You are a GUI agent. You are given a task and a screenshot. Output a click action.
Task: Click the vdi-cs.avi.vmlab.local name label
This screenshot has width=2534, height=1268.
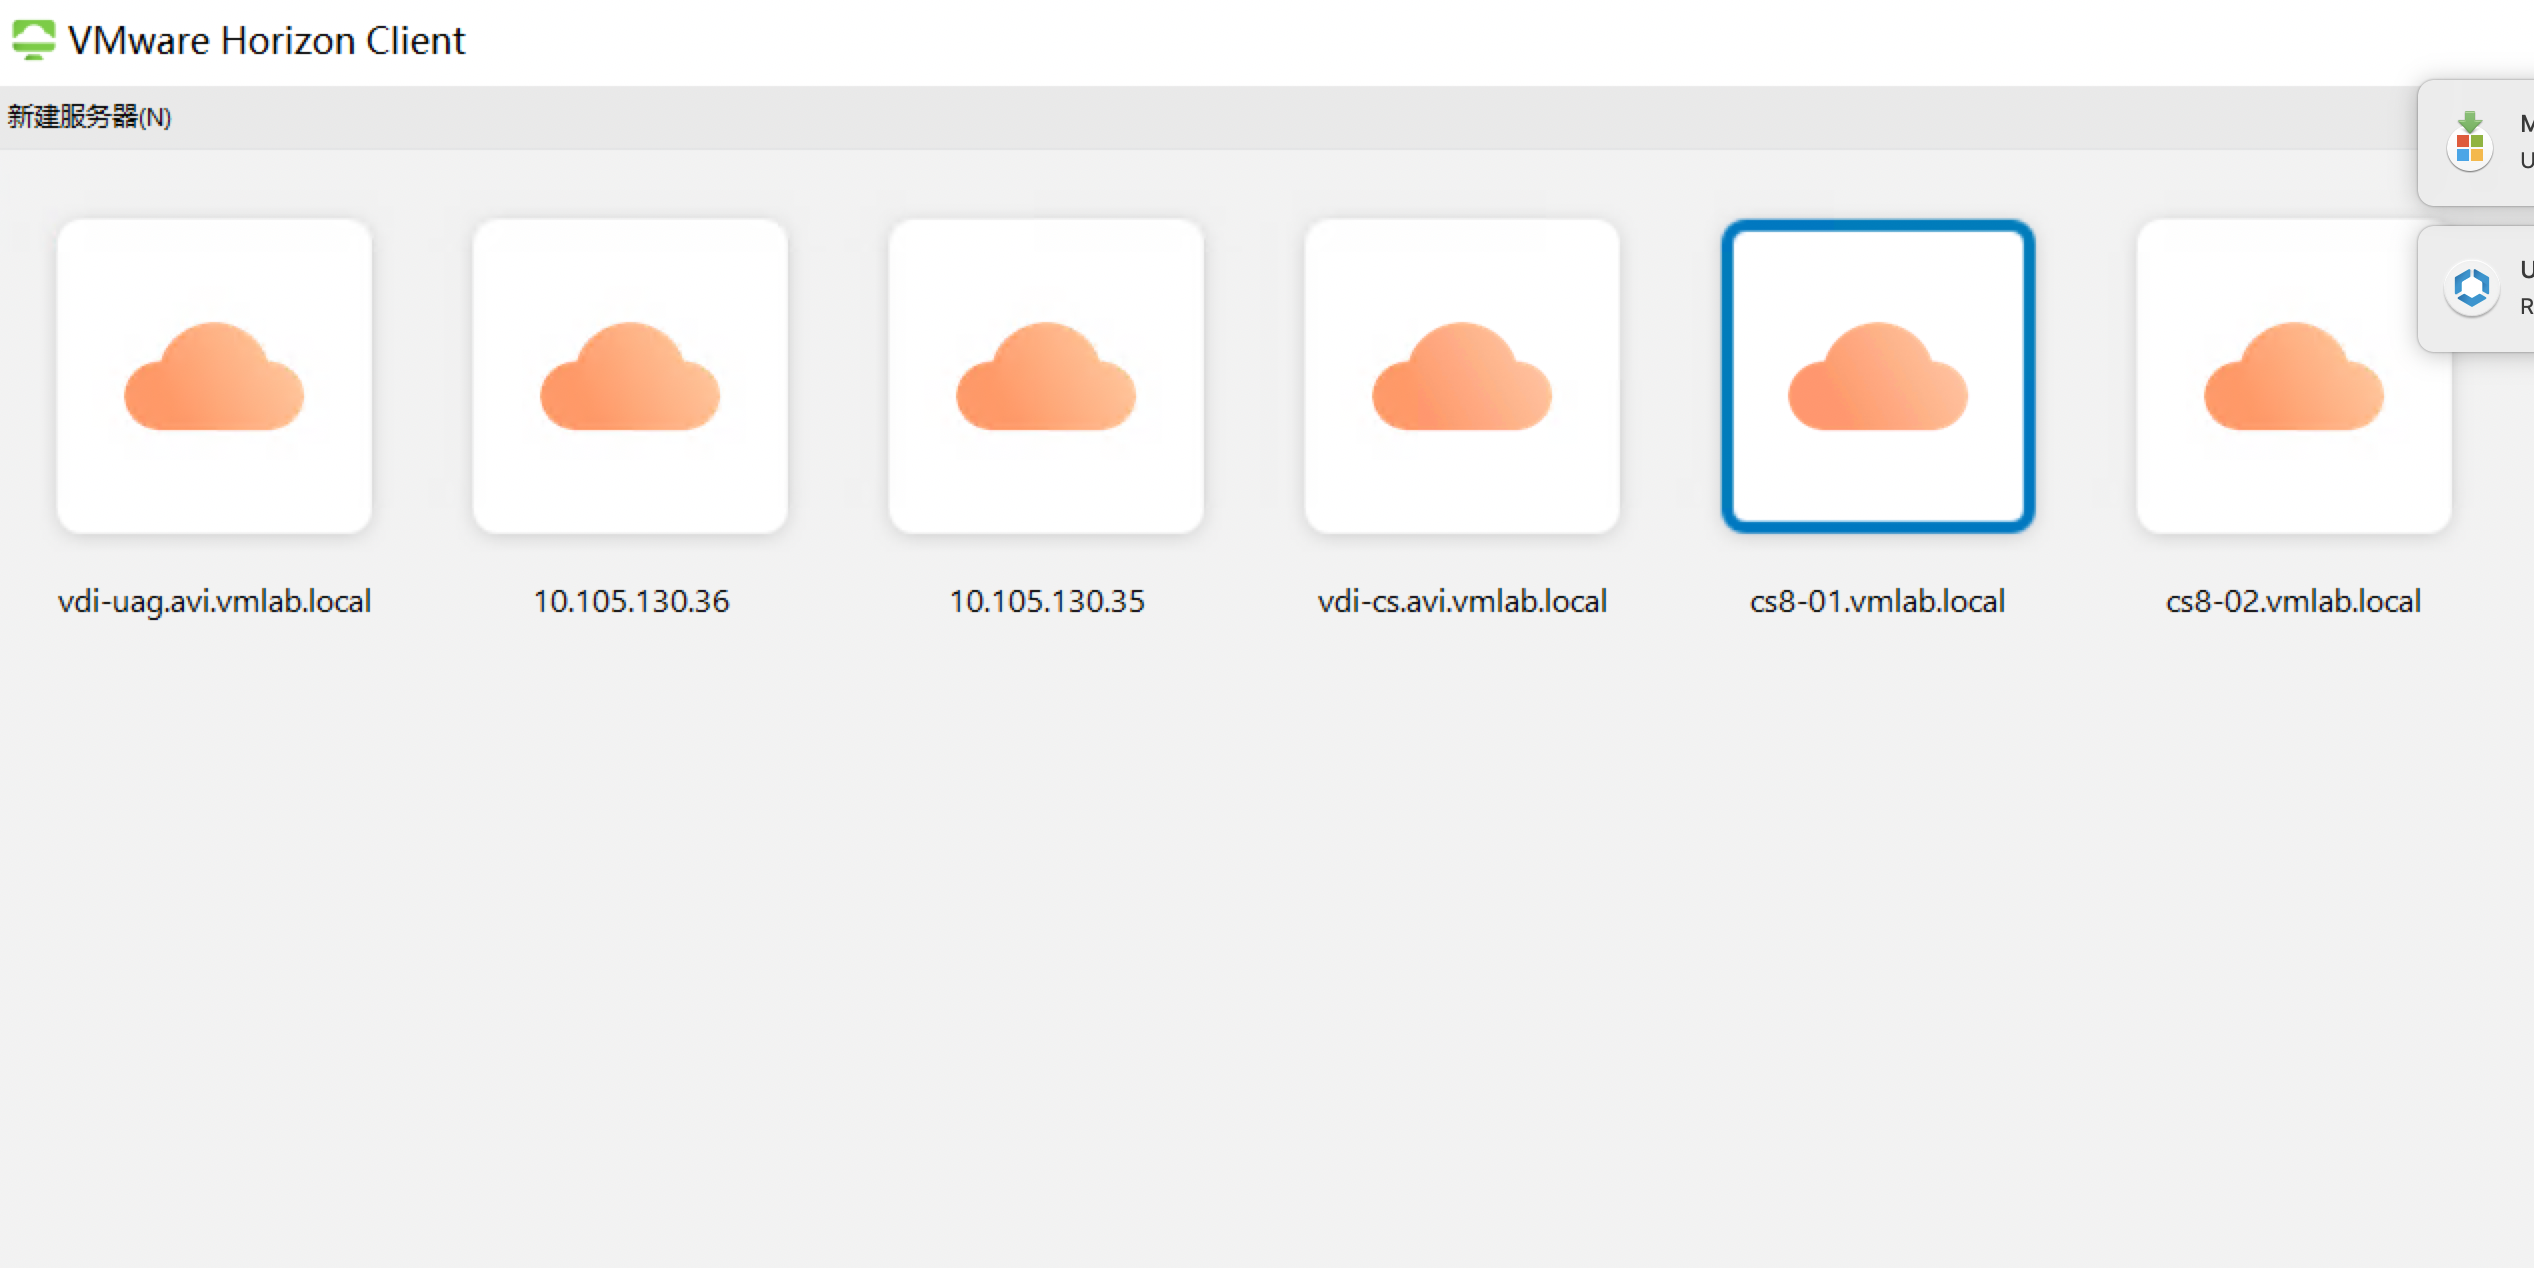[1462, 601]
